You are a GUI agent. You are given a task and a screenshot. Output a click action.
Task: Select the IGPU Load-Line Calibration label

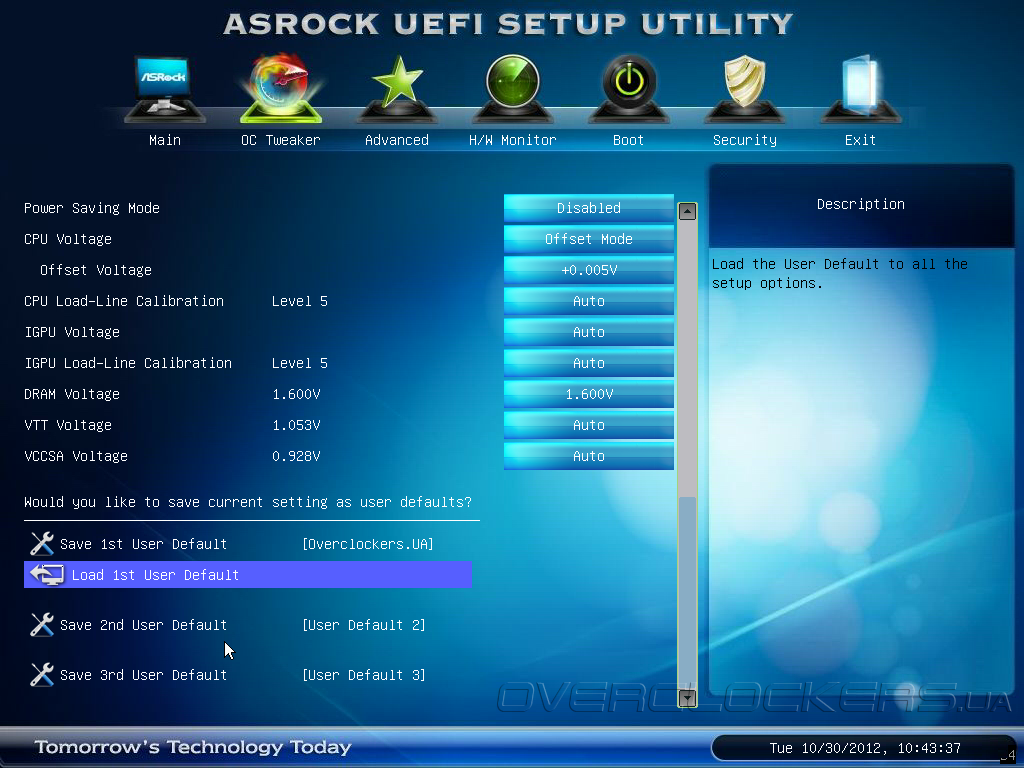128,363
